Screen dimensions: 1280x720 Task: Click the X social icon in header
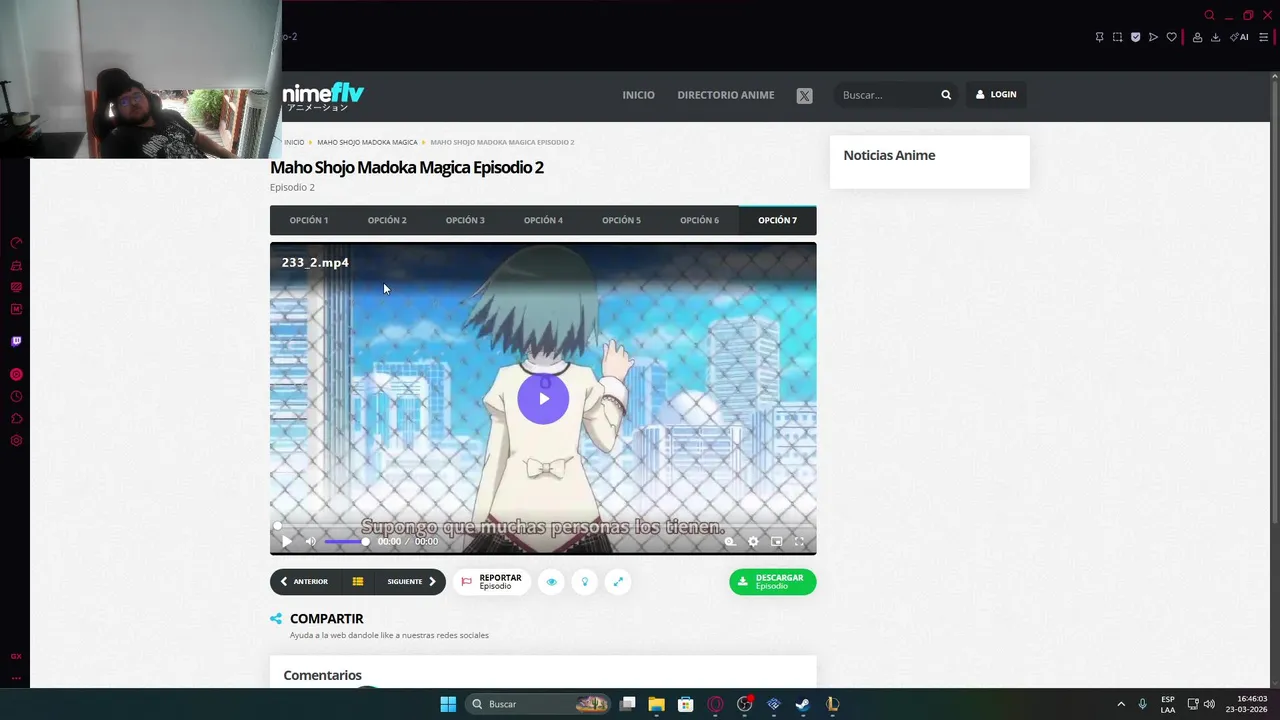tap(804, 96)
